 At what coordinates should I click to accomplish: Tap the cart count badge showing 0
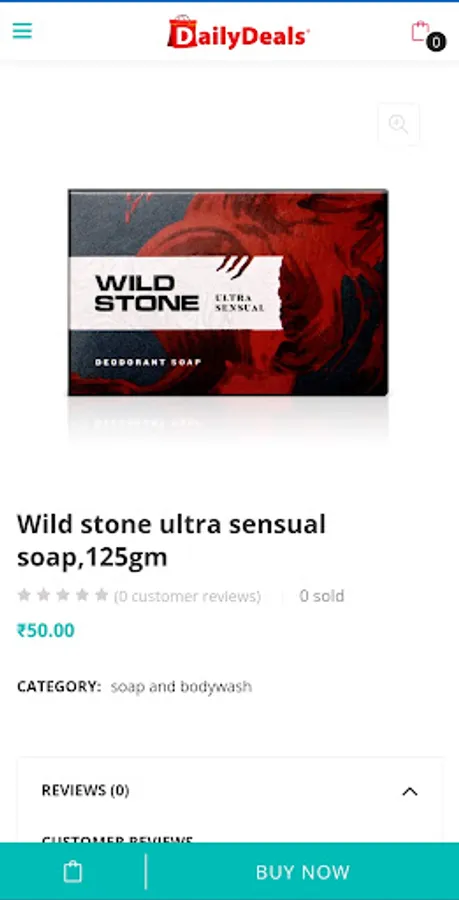pos(436,42)
